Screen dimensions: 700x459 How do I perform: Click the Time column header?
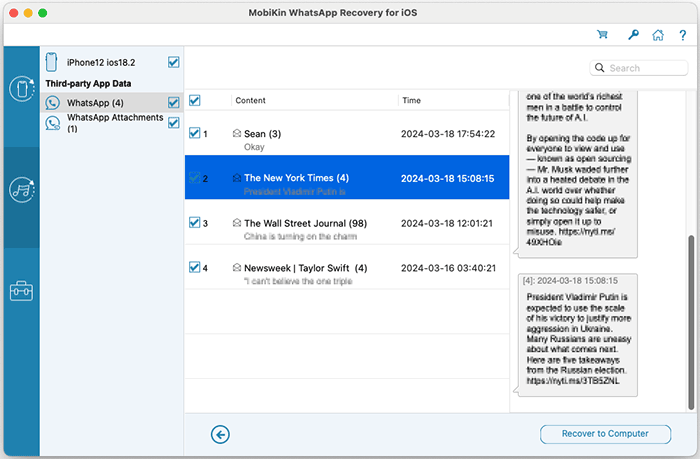click(x=411, y=100)
